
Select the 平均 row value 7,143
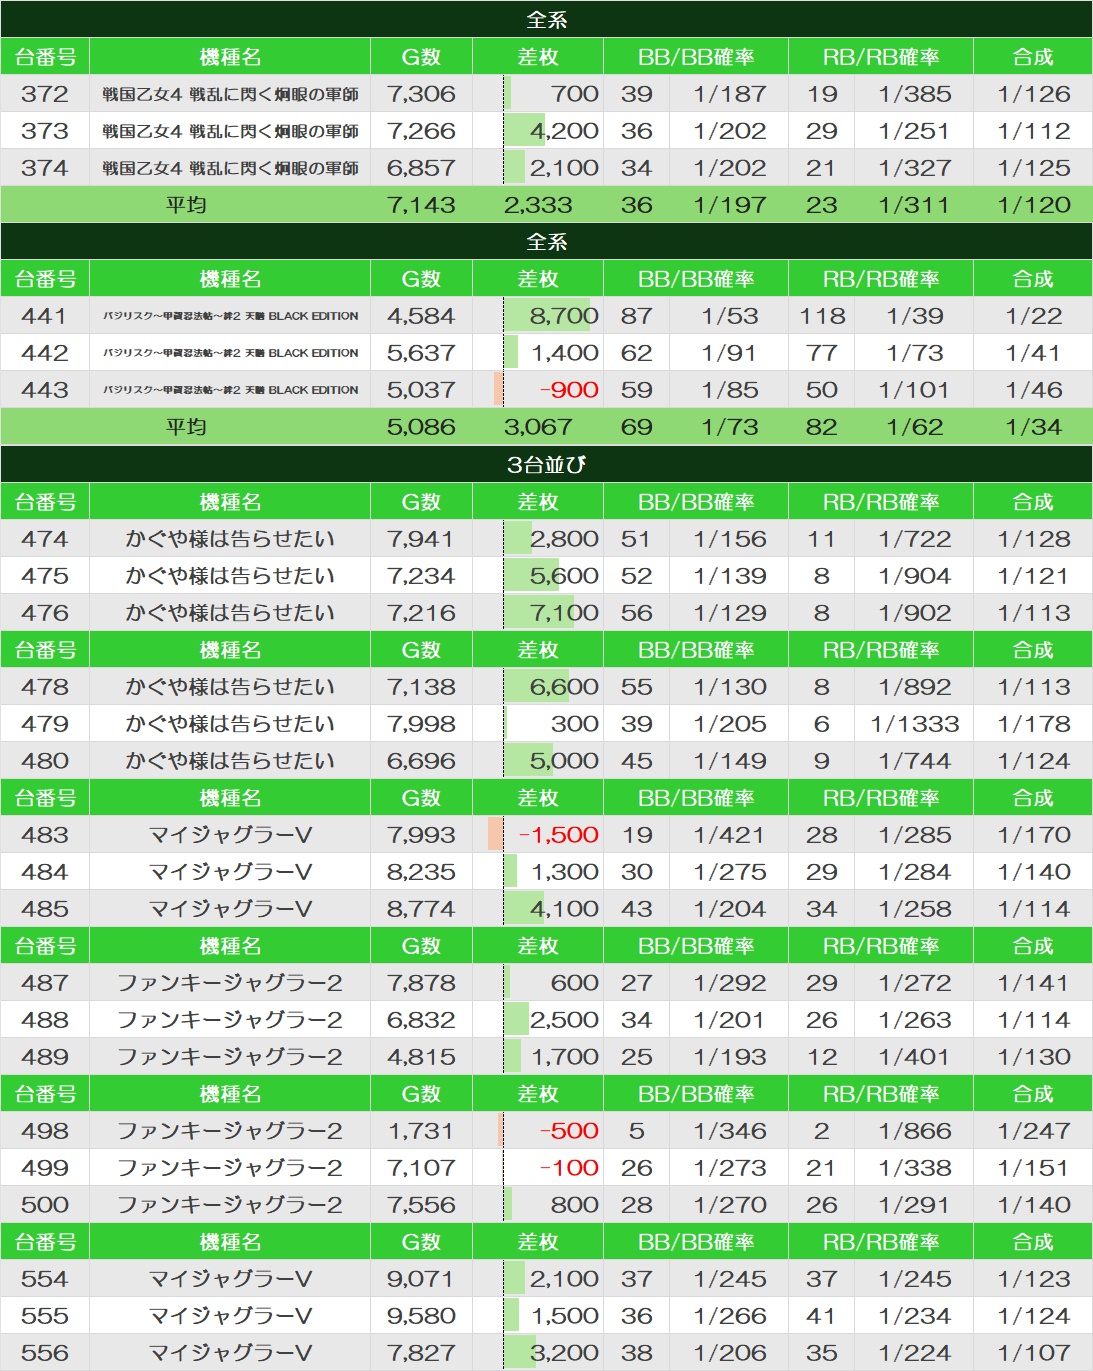pyautogui.click(x=421, y=205)
